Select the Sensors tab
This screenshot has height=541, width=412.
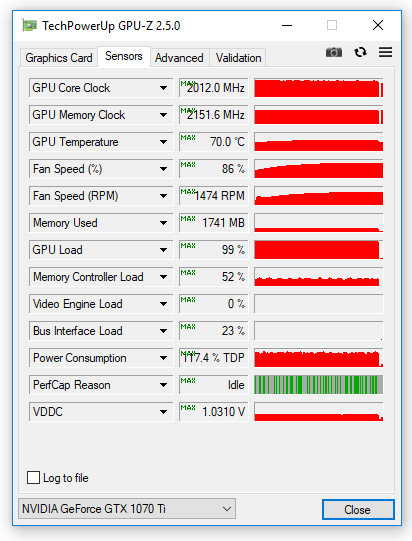tap(124, 56)
